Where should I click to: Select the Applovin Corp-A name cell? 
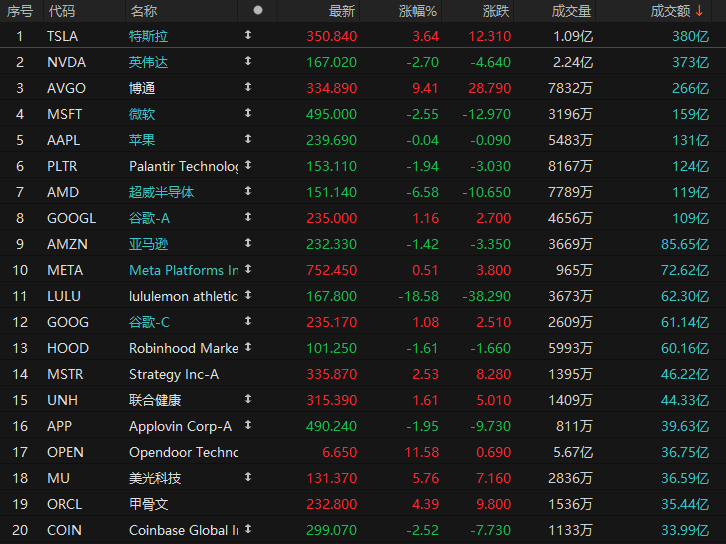click(x=180, y=426)
